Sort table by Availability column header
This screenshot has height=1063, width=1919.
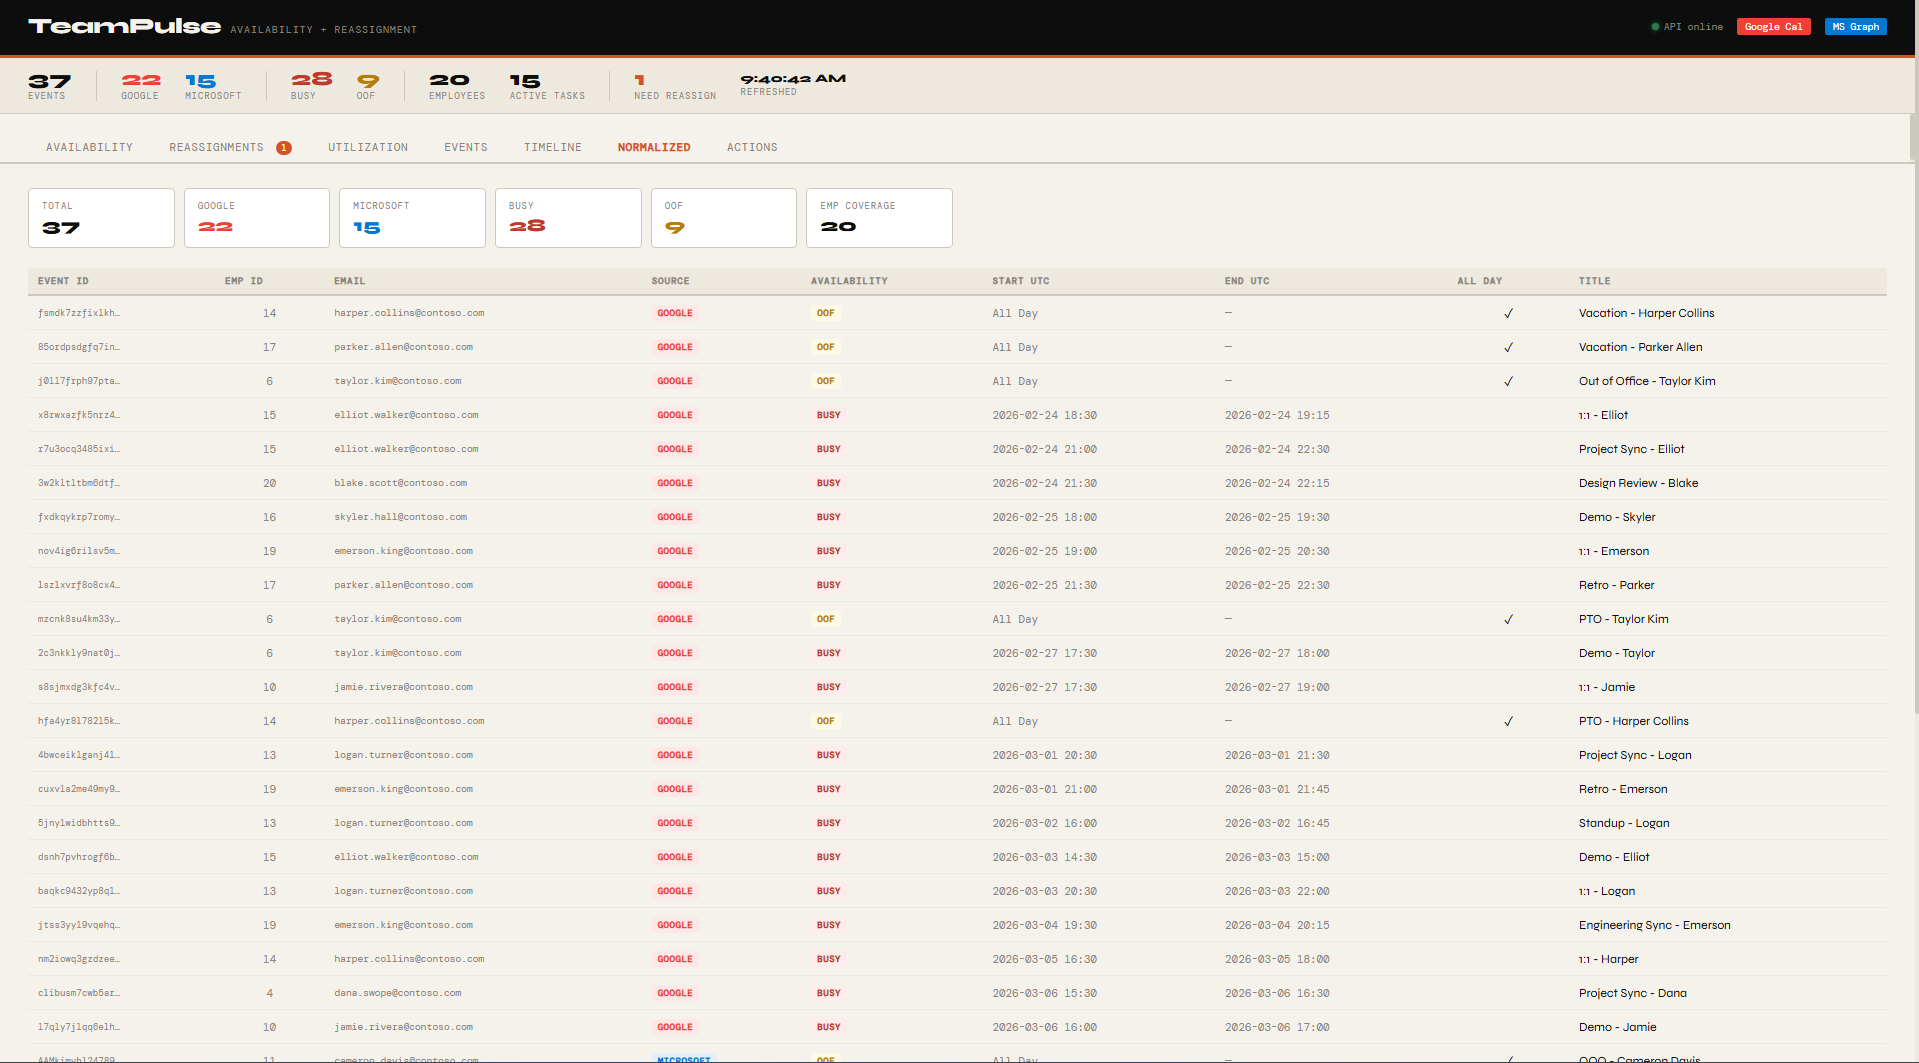pyautogui.click(x=849, y=281)
